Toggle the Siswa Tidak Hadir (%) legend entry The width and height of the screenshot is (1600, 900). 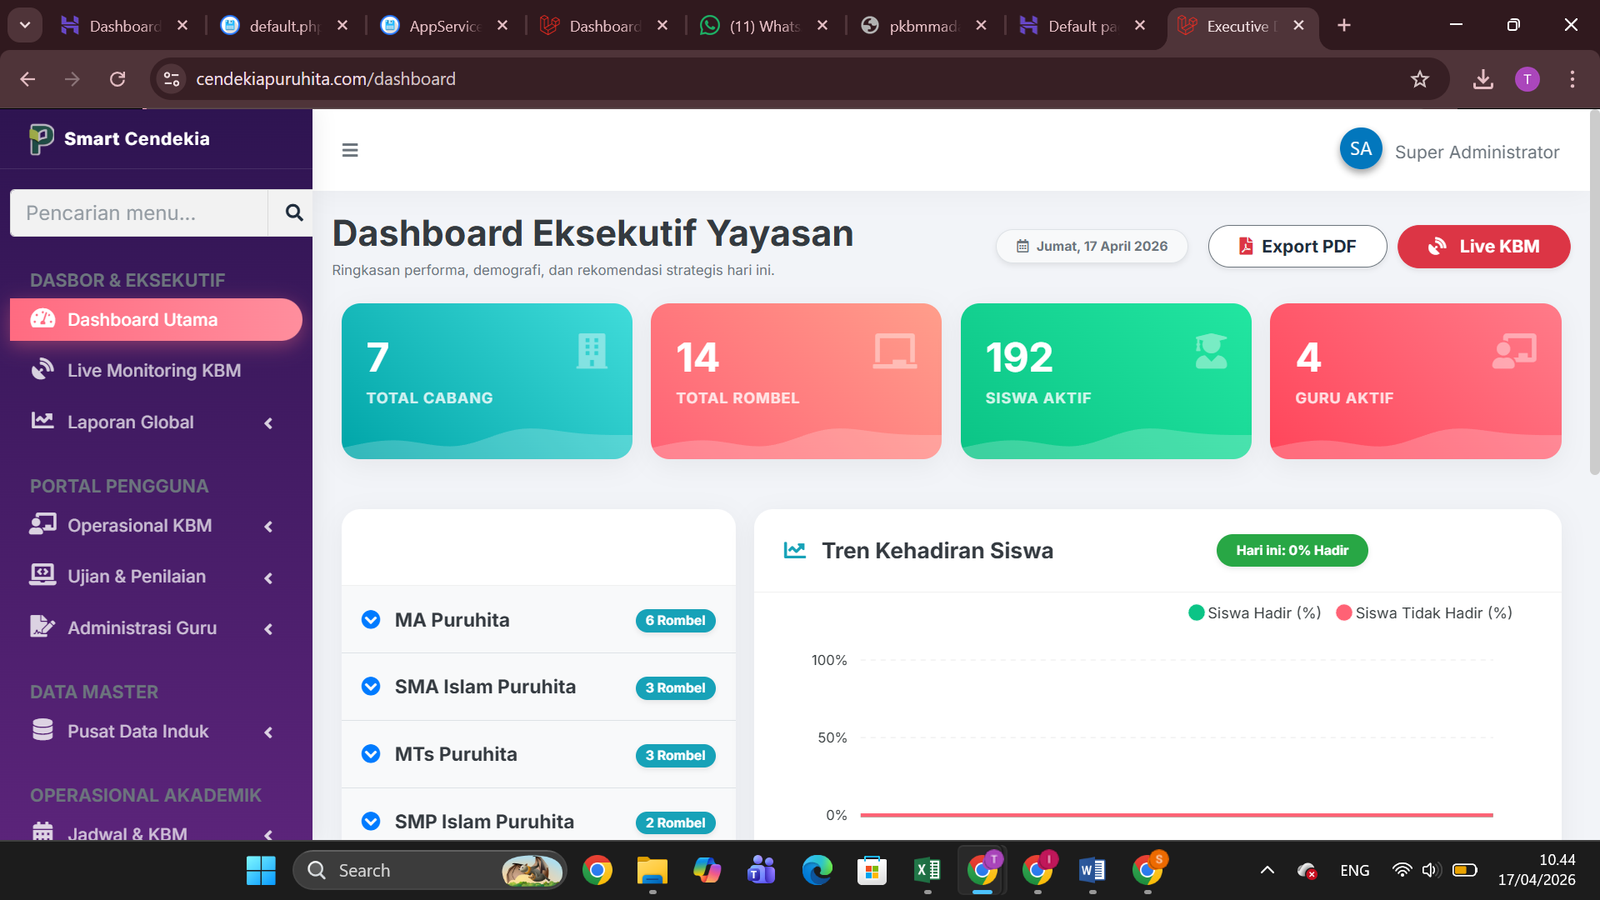click(x=1422, y=612)
